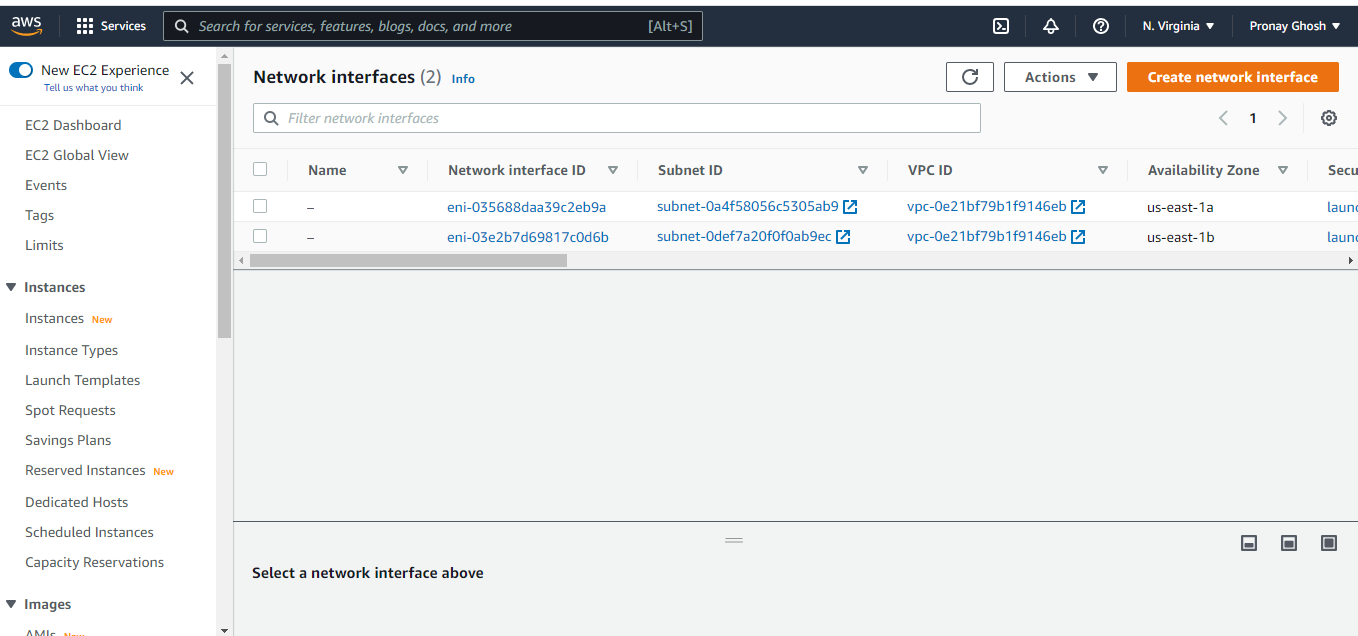
Task: Open Reserved Instances in sidebar
Action: point(85,470)
